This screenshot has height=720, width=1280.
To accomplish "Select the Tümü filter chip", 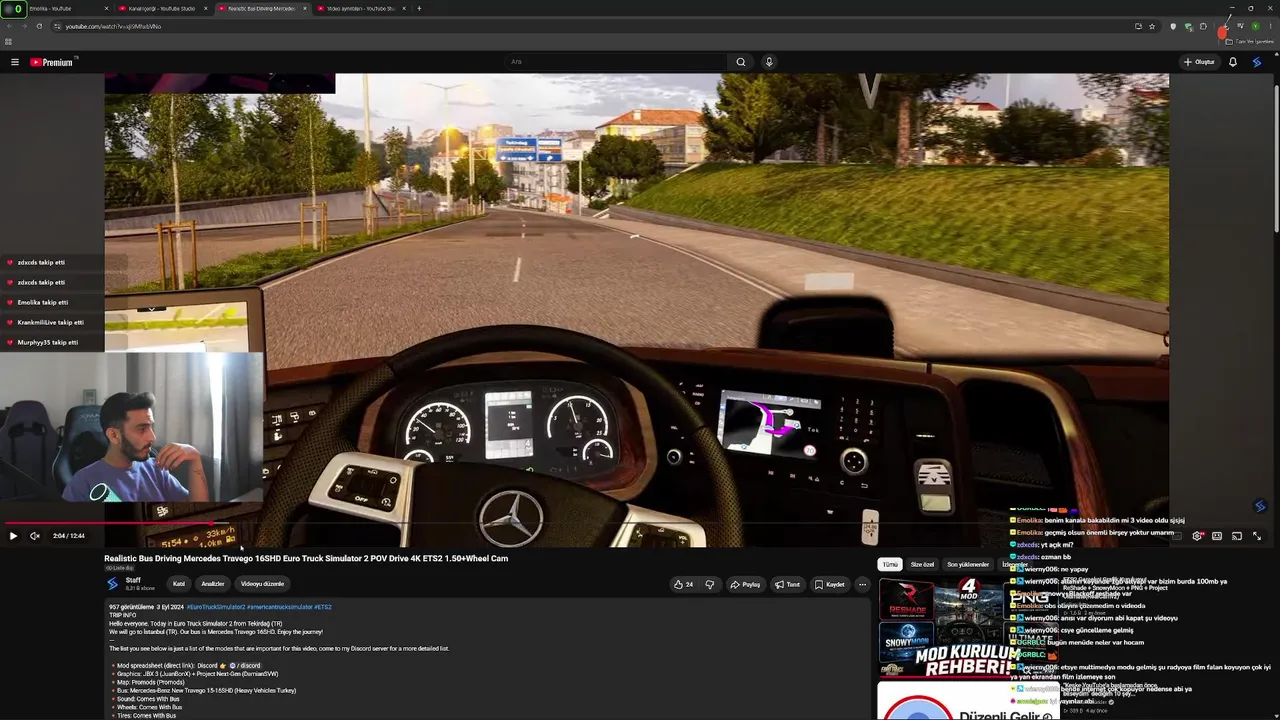I will tap(889, 564).
